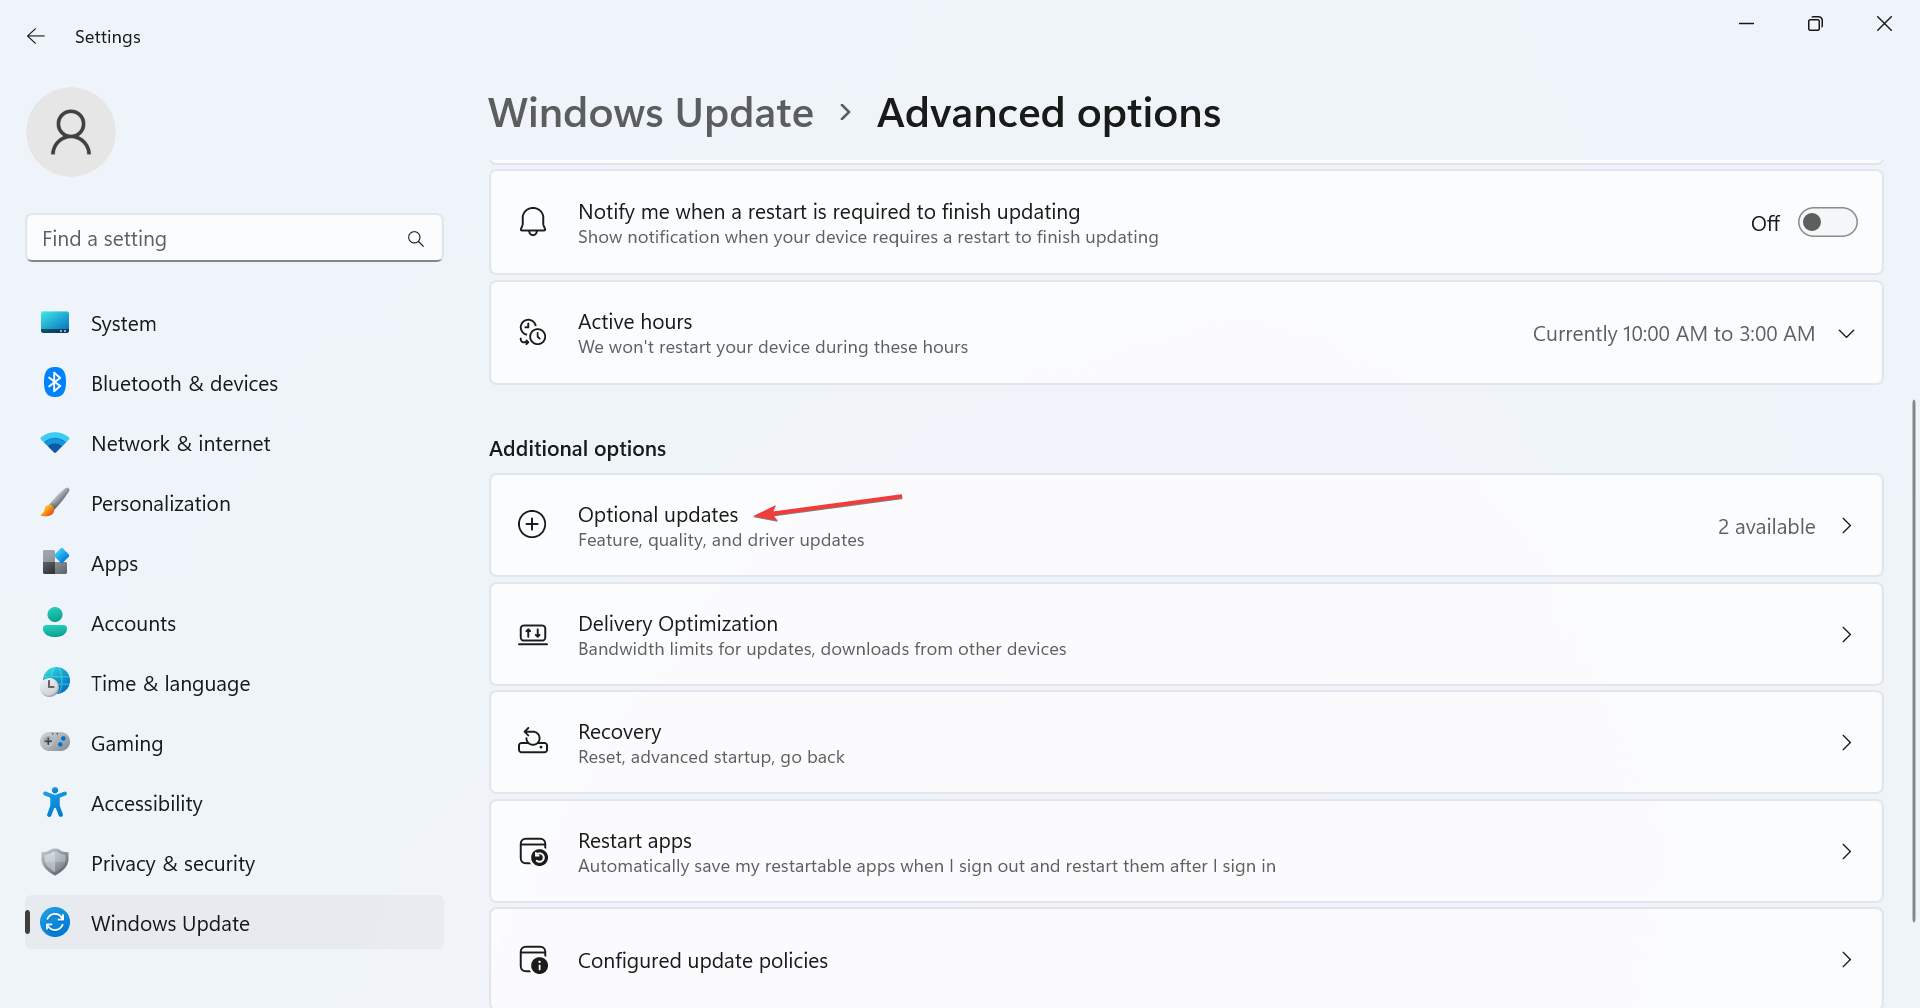This screenshot has height=1008, width=1920.
Task: Click the vertical scrollbar thumb
Action: pyautogui.click(x=1914, y=660)
